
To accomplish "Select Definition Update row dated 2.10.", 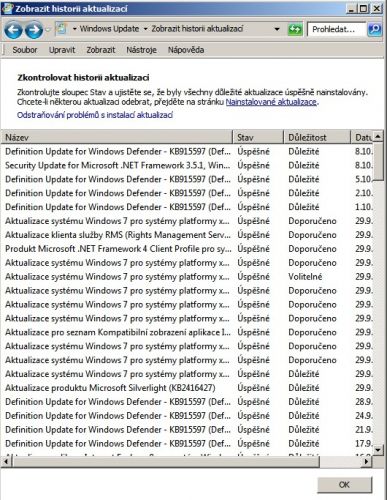I will click(187, 193).
